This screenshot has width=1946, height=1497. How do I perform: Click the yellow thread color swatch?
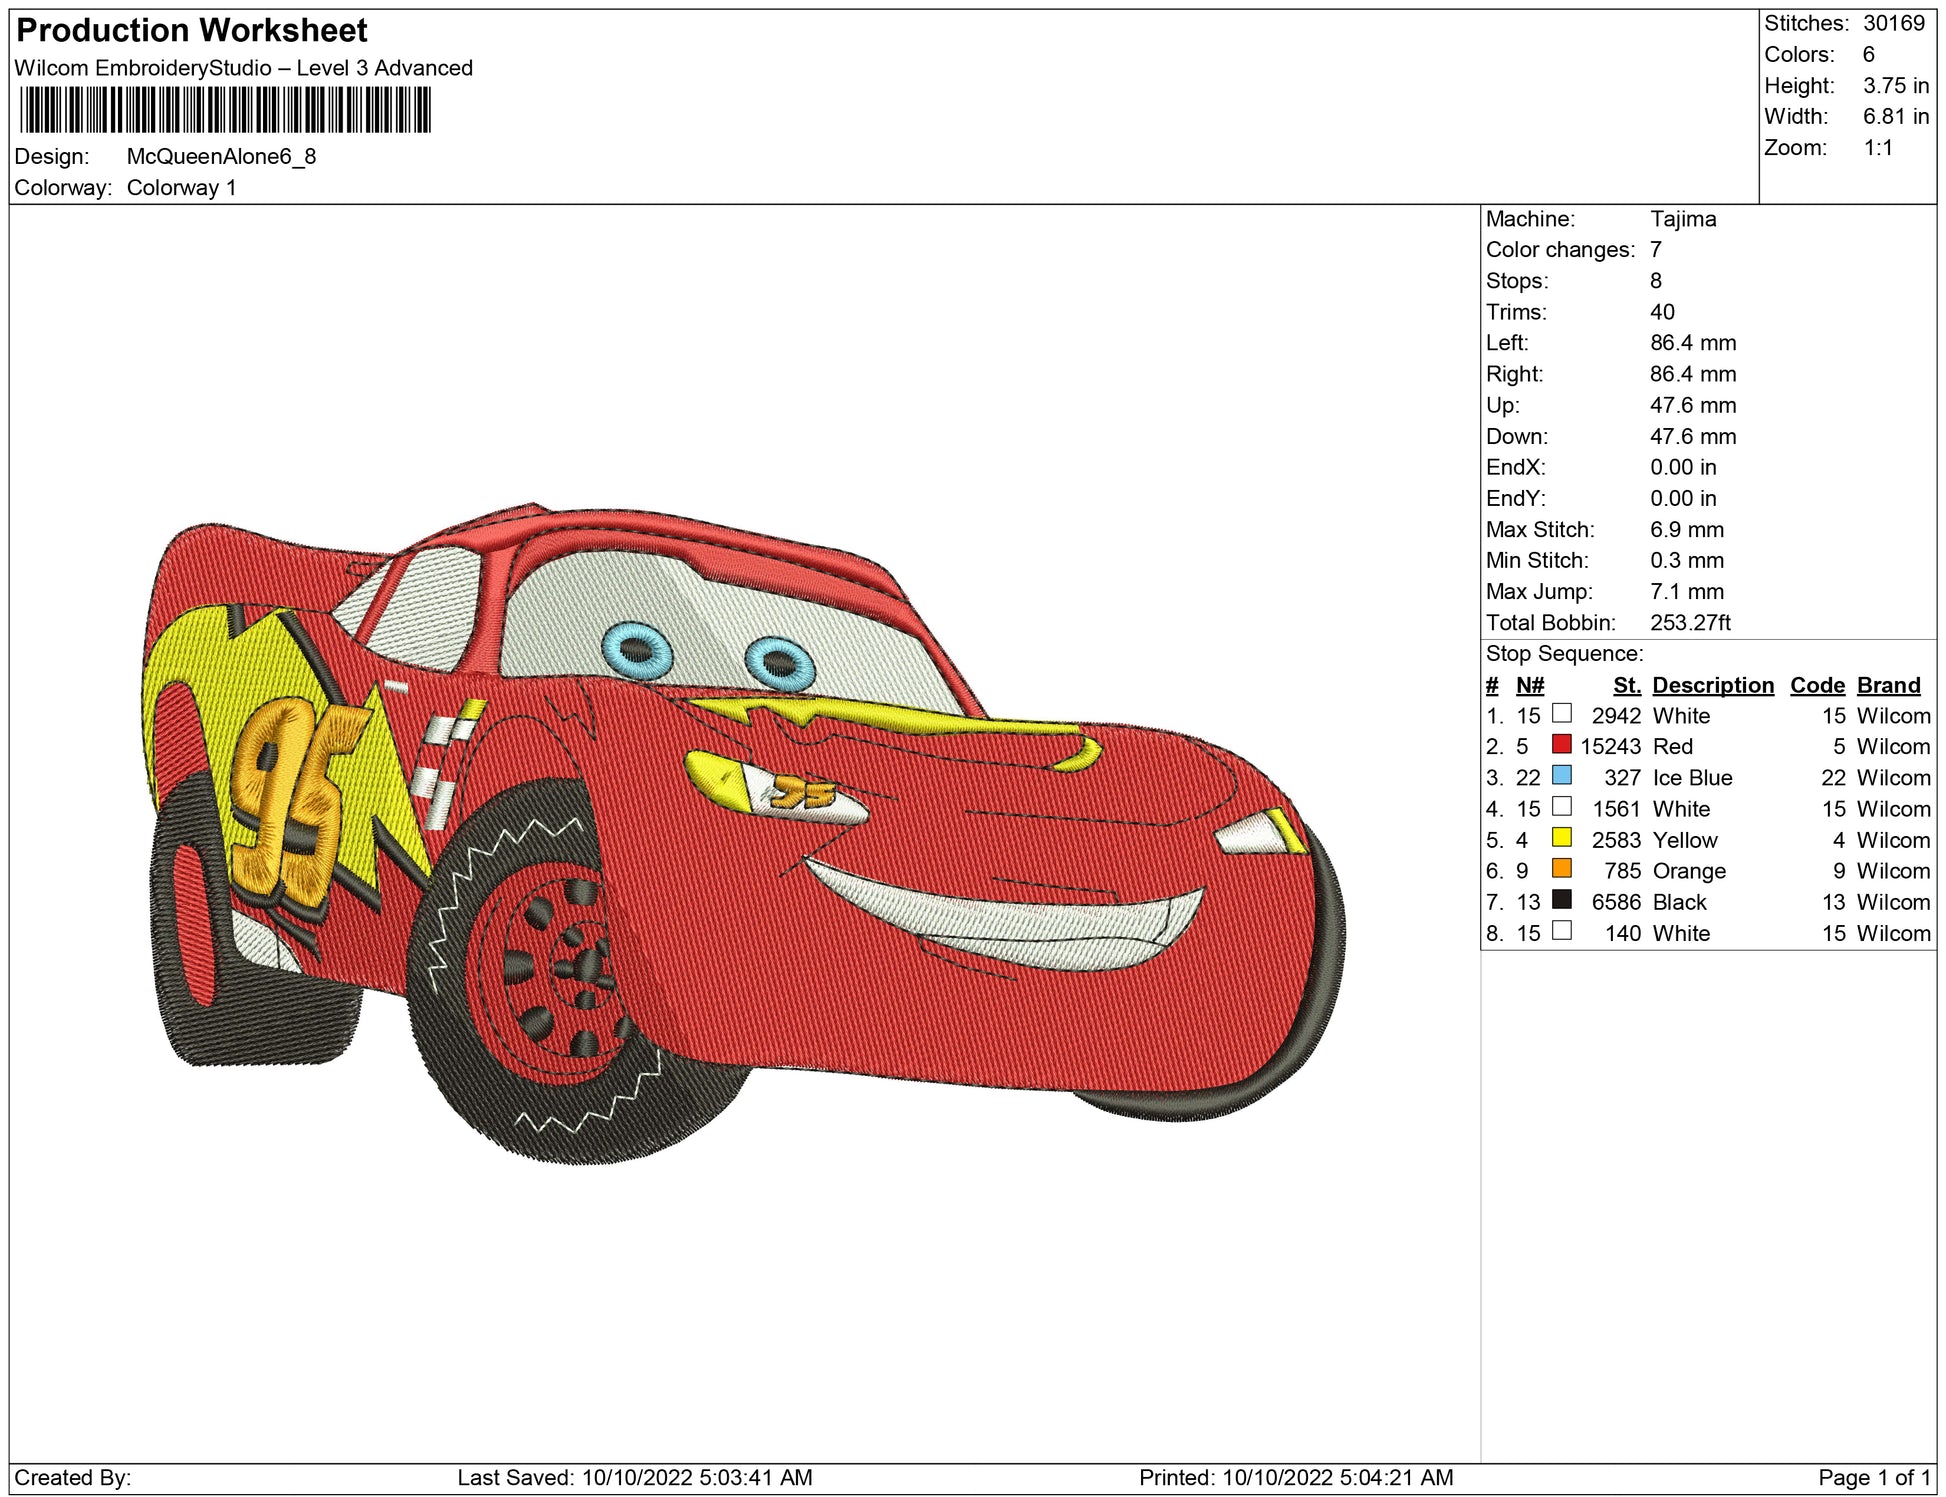(x=1561, y=837)
